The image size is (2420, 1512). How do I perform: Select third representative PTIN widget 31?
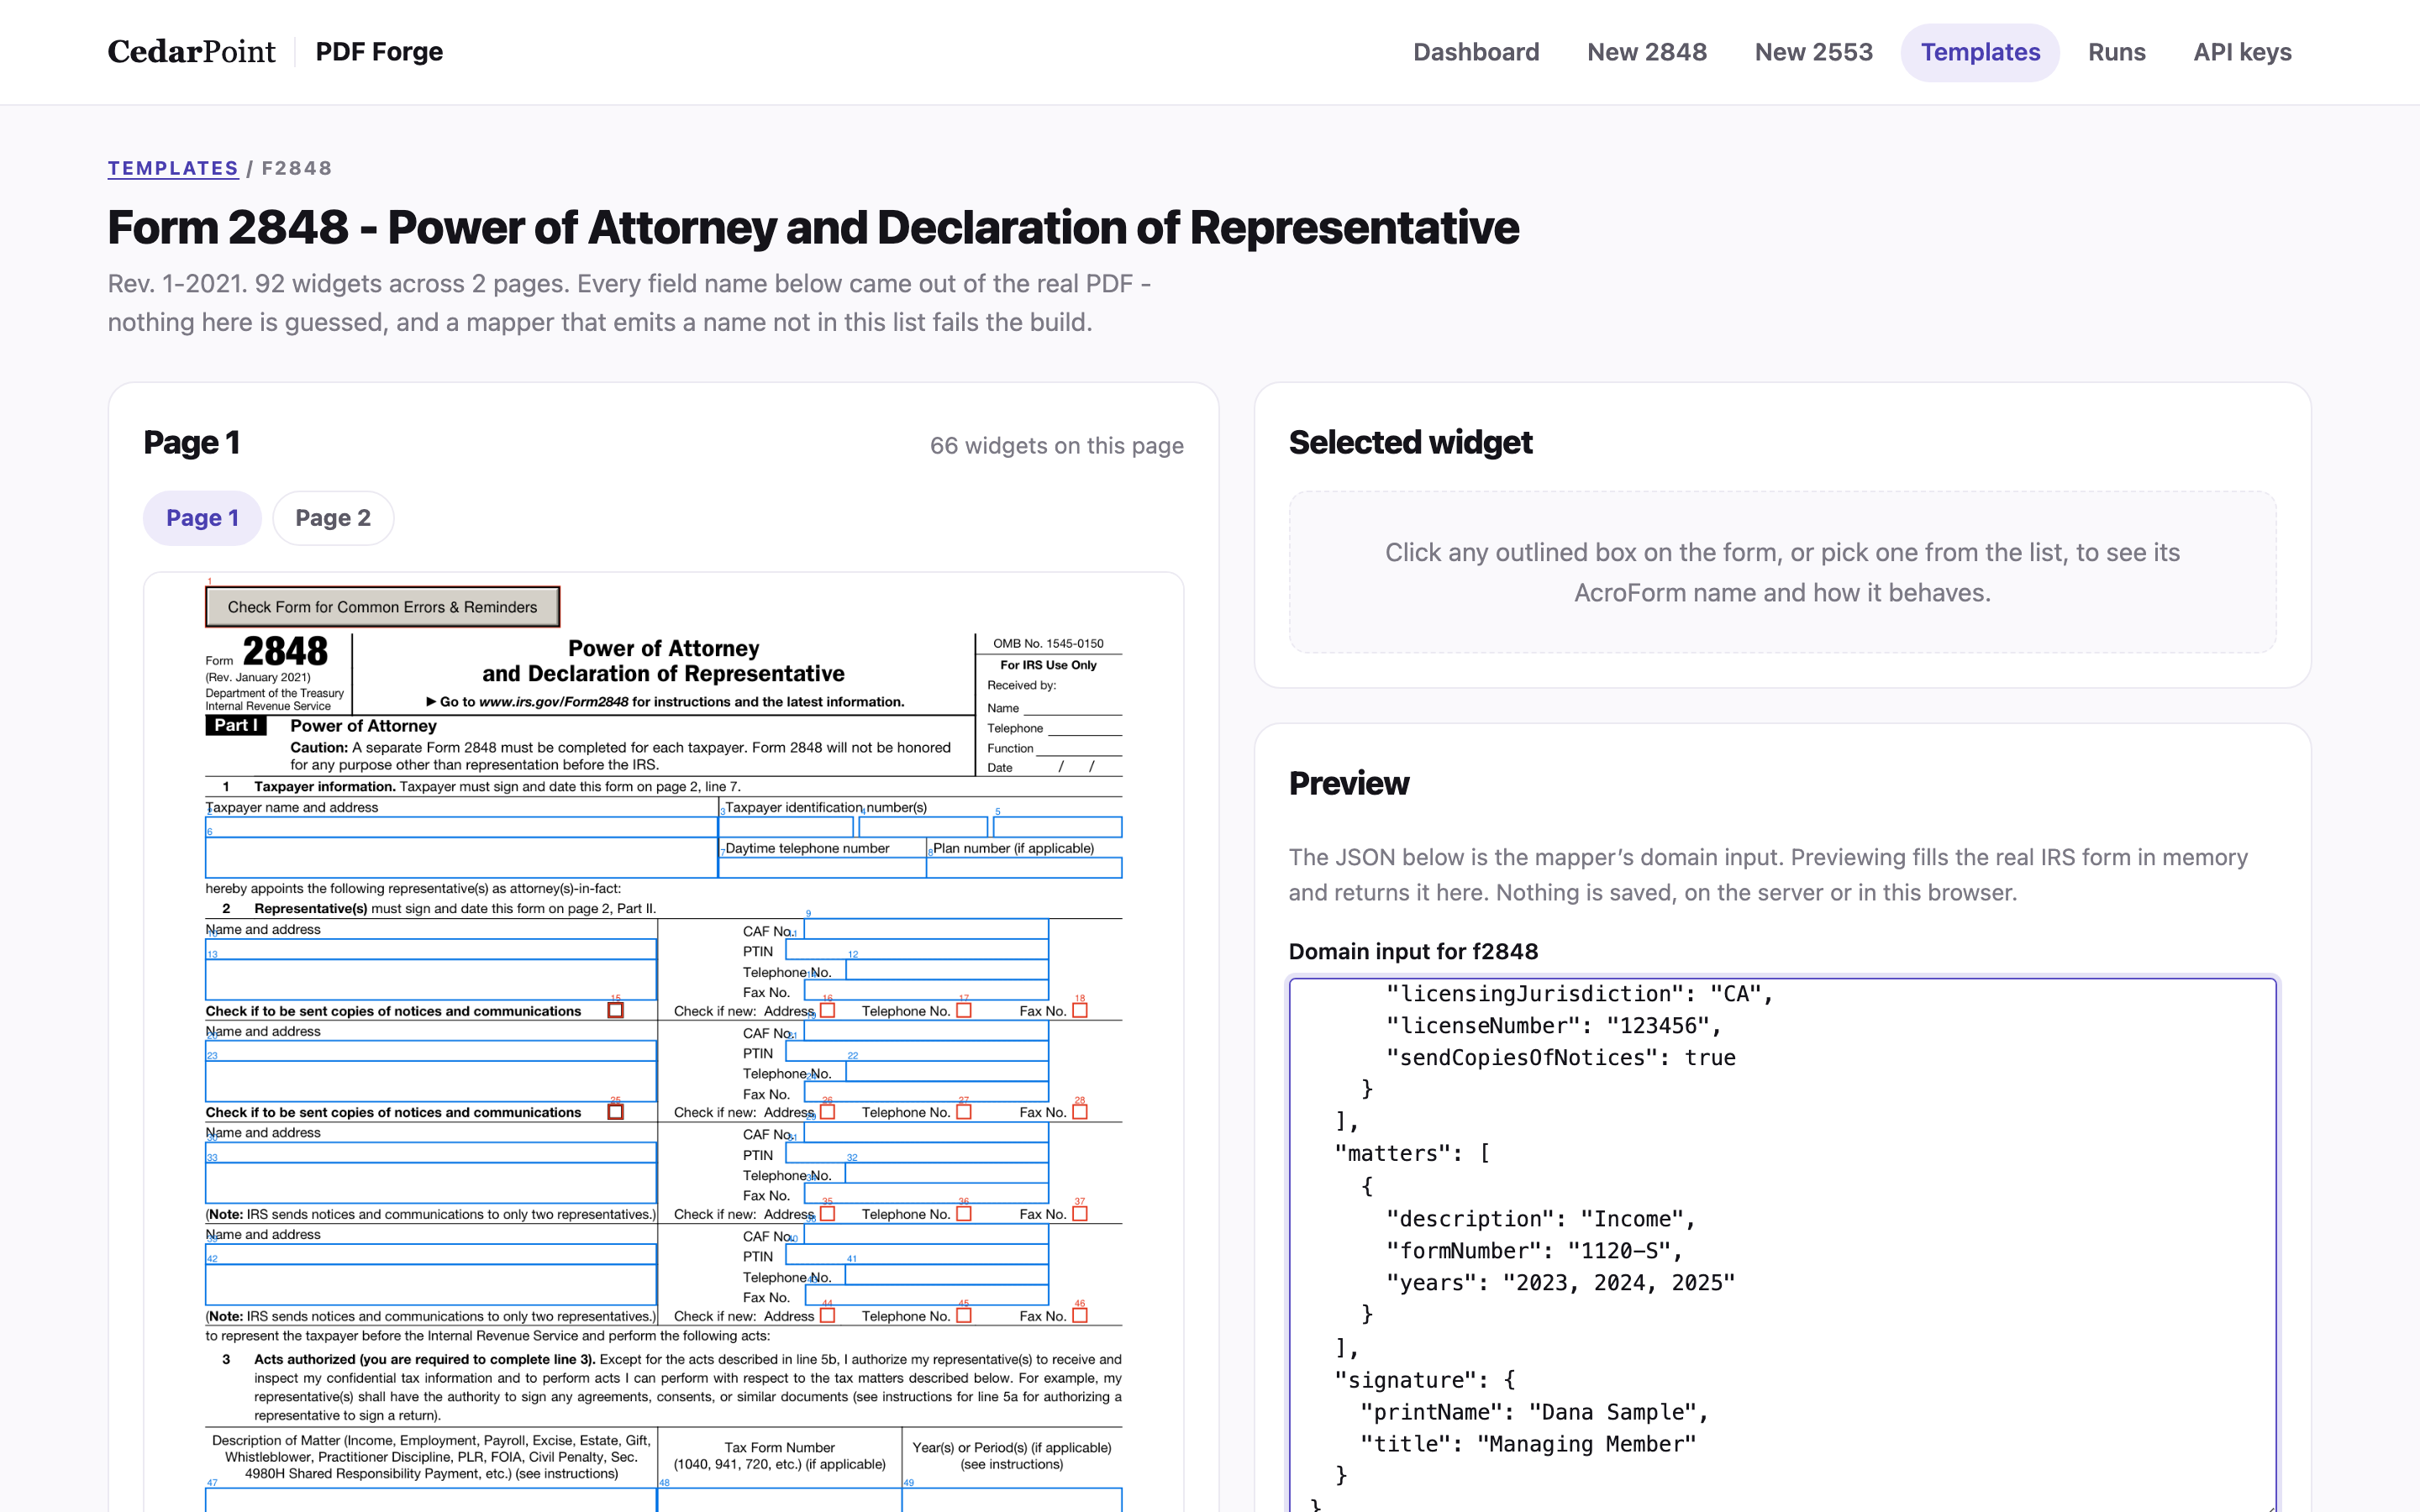[917, 1153]
